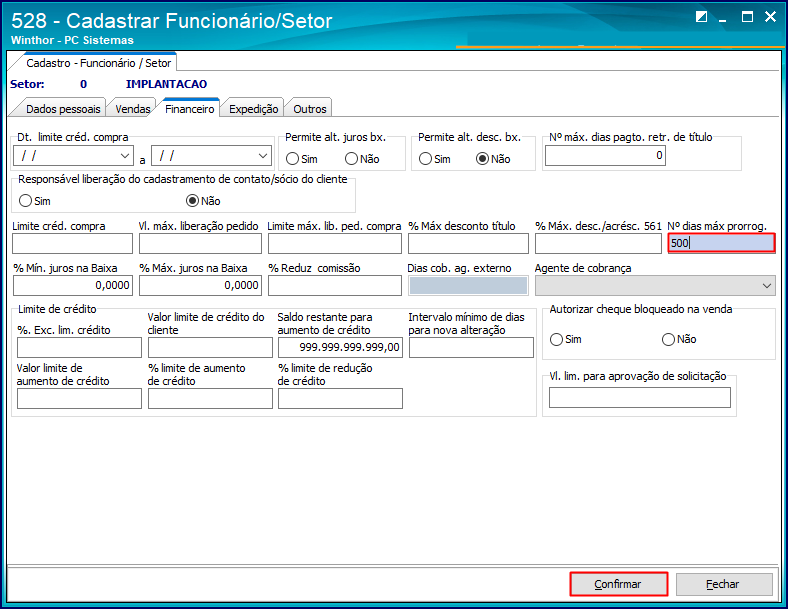Go to the Outros tab
The height and width of the screenshot is (609, 788).
tap(310, 109)
